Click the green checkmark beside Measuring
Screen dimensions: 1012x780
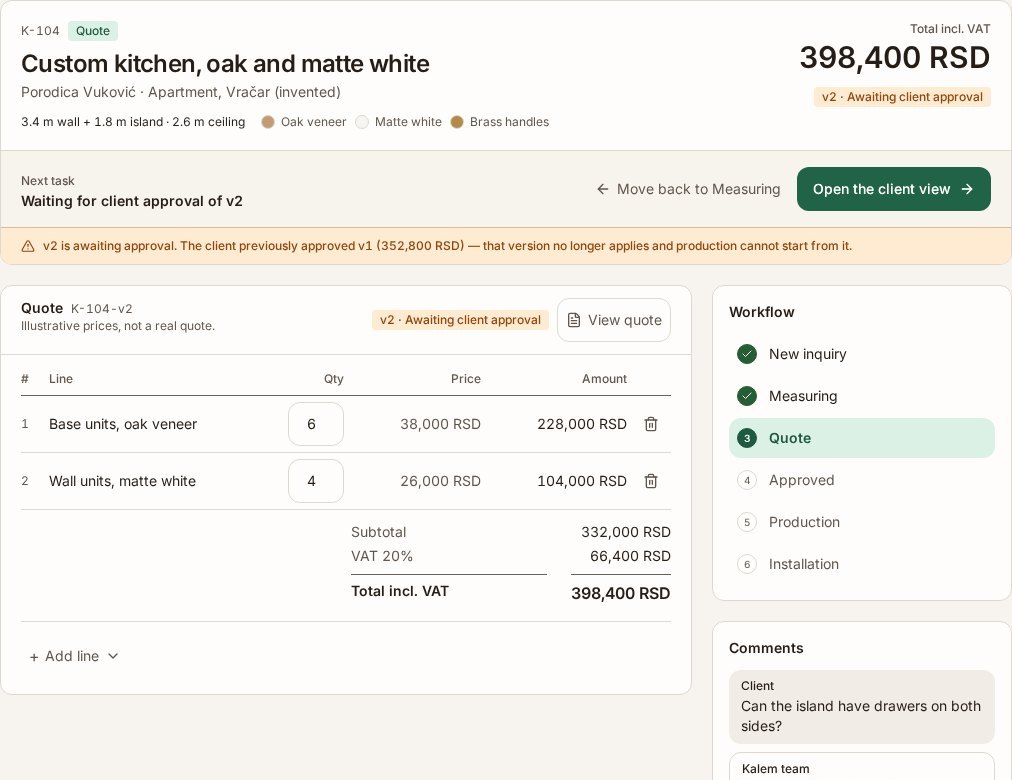point(747,396)
